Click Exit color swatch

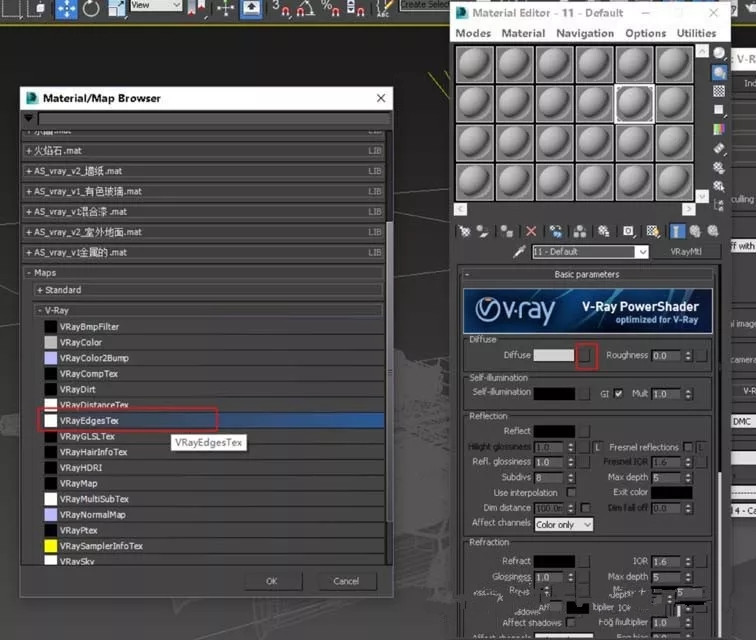pos(672,492)
